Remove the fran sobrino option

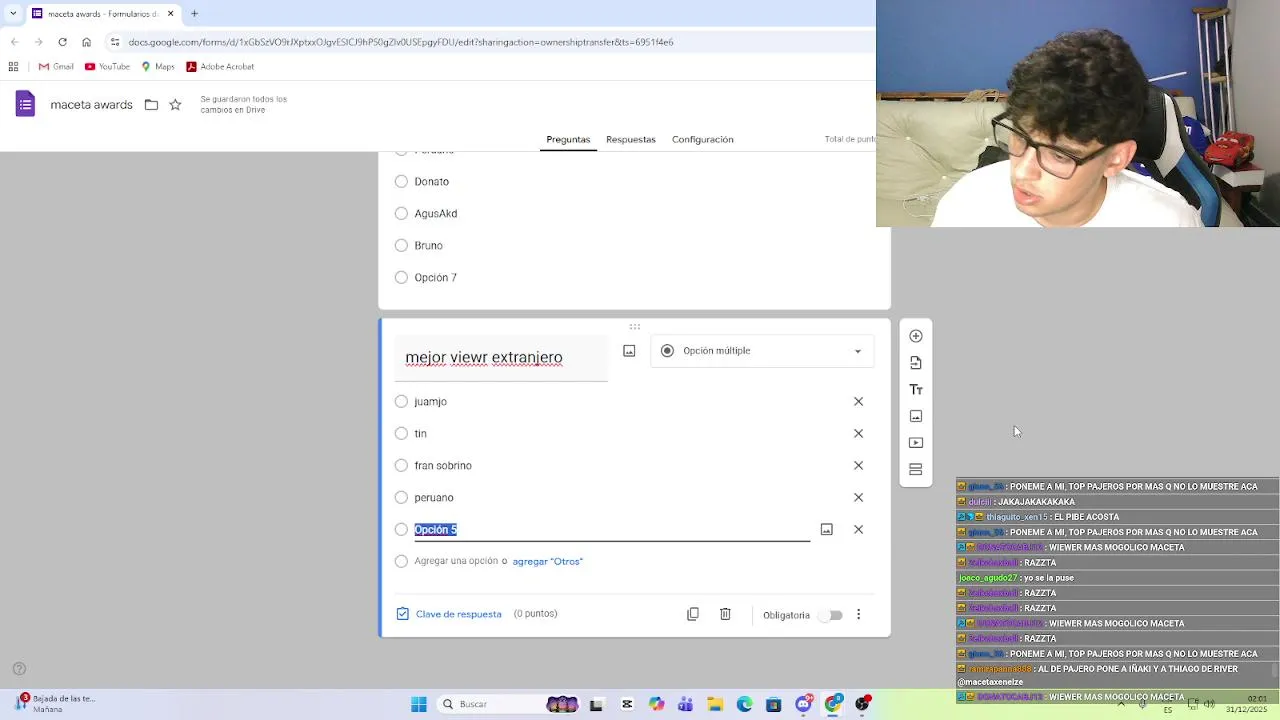click(858, 466)
